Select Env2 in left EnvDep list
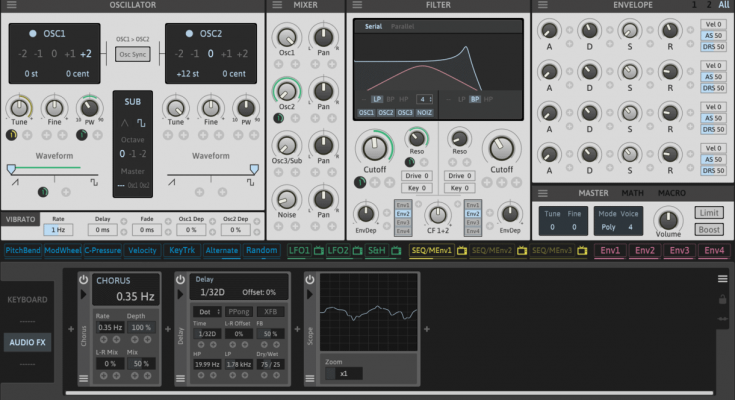The image size is (735, 400). pyautogui.click(x=403, y=214)
